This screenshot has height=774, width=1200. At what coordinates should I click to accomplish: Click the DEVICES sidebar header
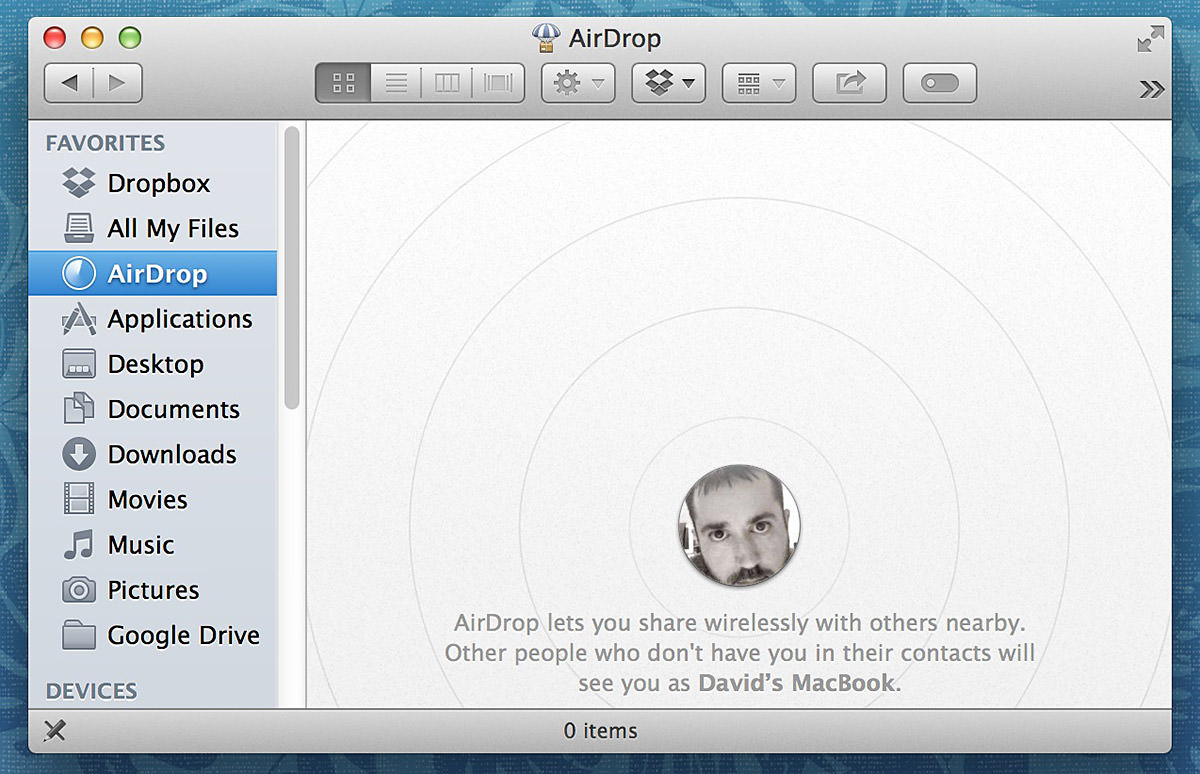click(x=92, y=691)
